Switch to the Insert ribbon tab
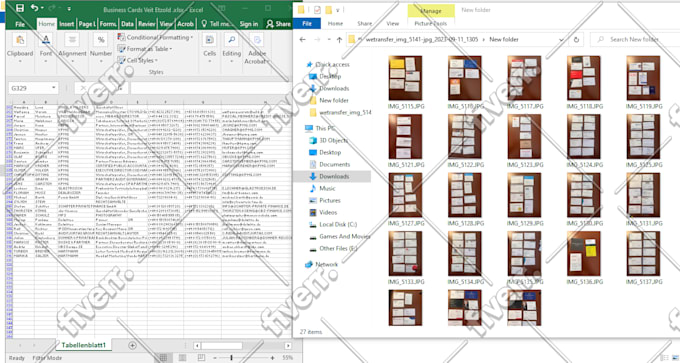The width and height of the screenshot is (680, 363). [66, 24]
